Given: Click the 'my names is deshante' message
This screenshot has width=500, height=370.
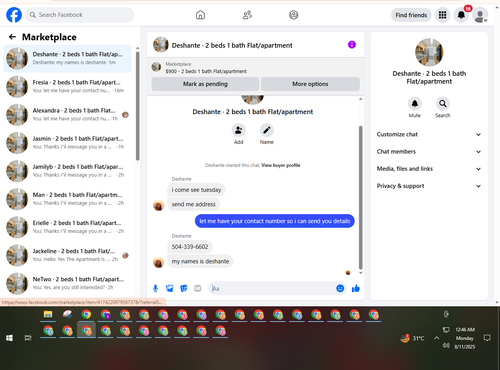Looking at the screenshot, I should pyautogui.click(x=200, y=261).
